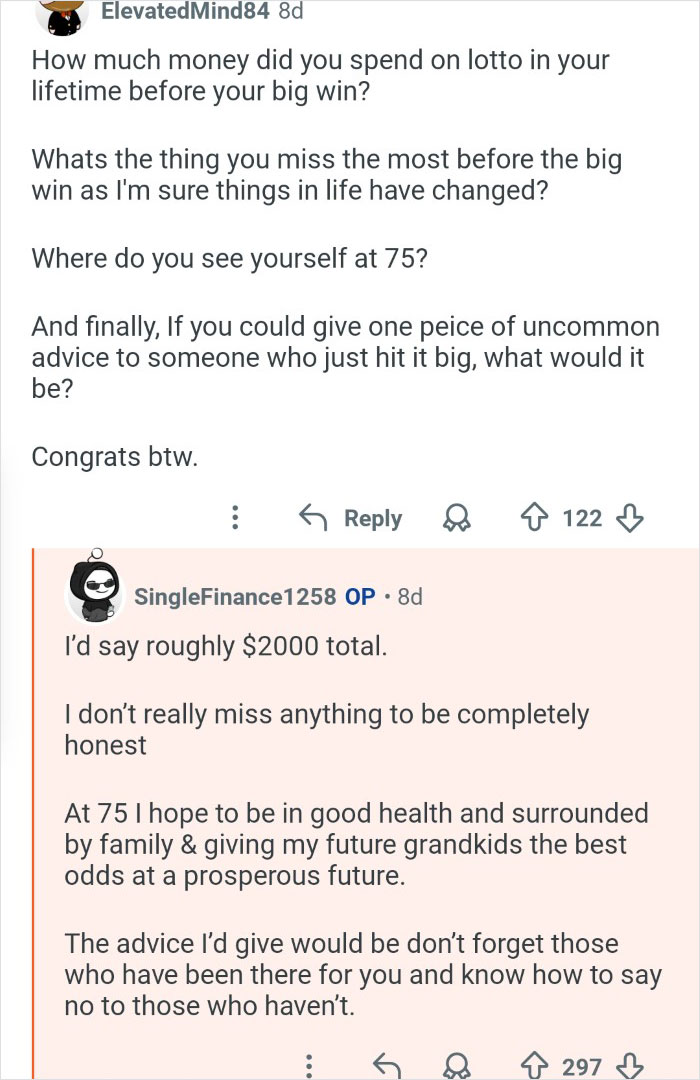Open the overflow menu on ElevatedMind84's comment
The image size is (700, 1080).
pos(236,518)
